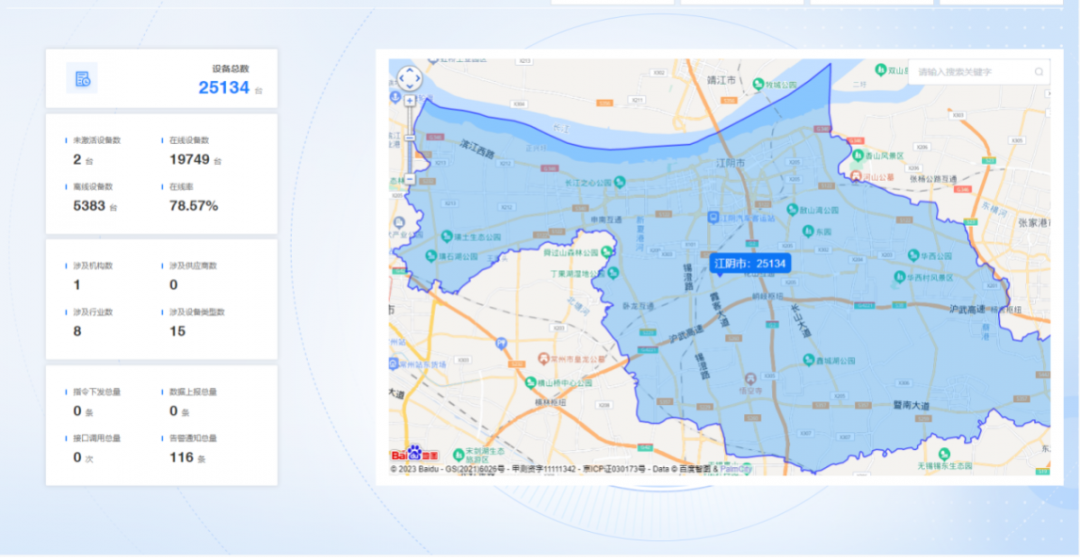Click the alarm notification total 116

point(181,458)
